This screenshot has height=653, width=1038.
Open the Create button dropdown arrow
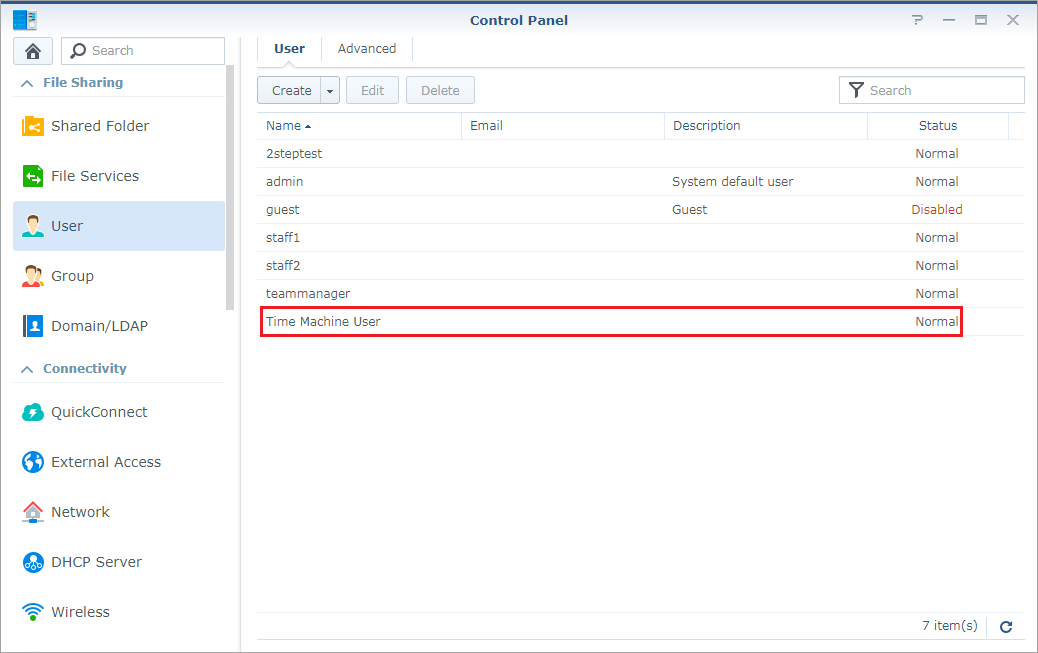330,91
